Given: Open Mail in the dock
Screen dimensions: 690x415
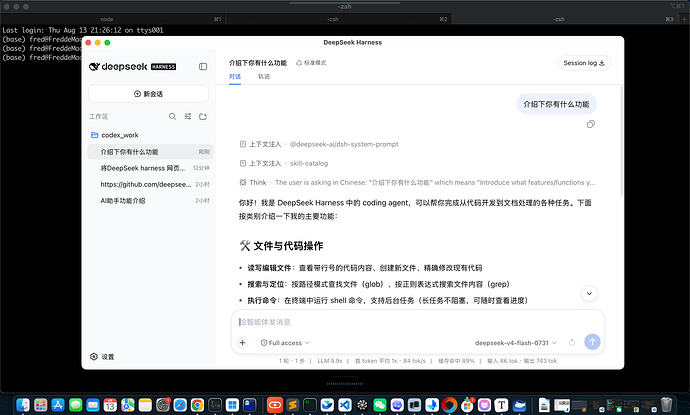Looking at the screenshot, I should click(x=93, y=404).
